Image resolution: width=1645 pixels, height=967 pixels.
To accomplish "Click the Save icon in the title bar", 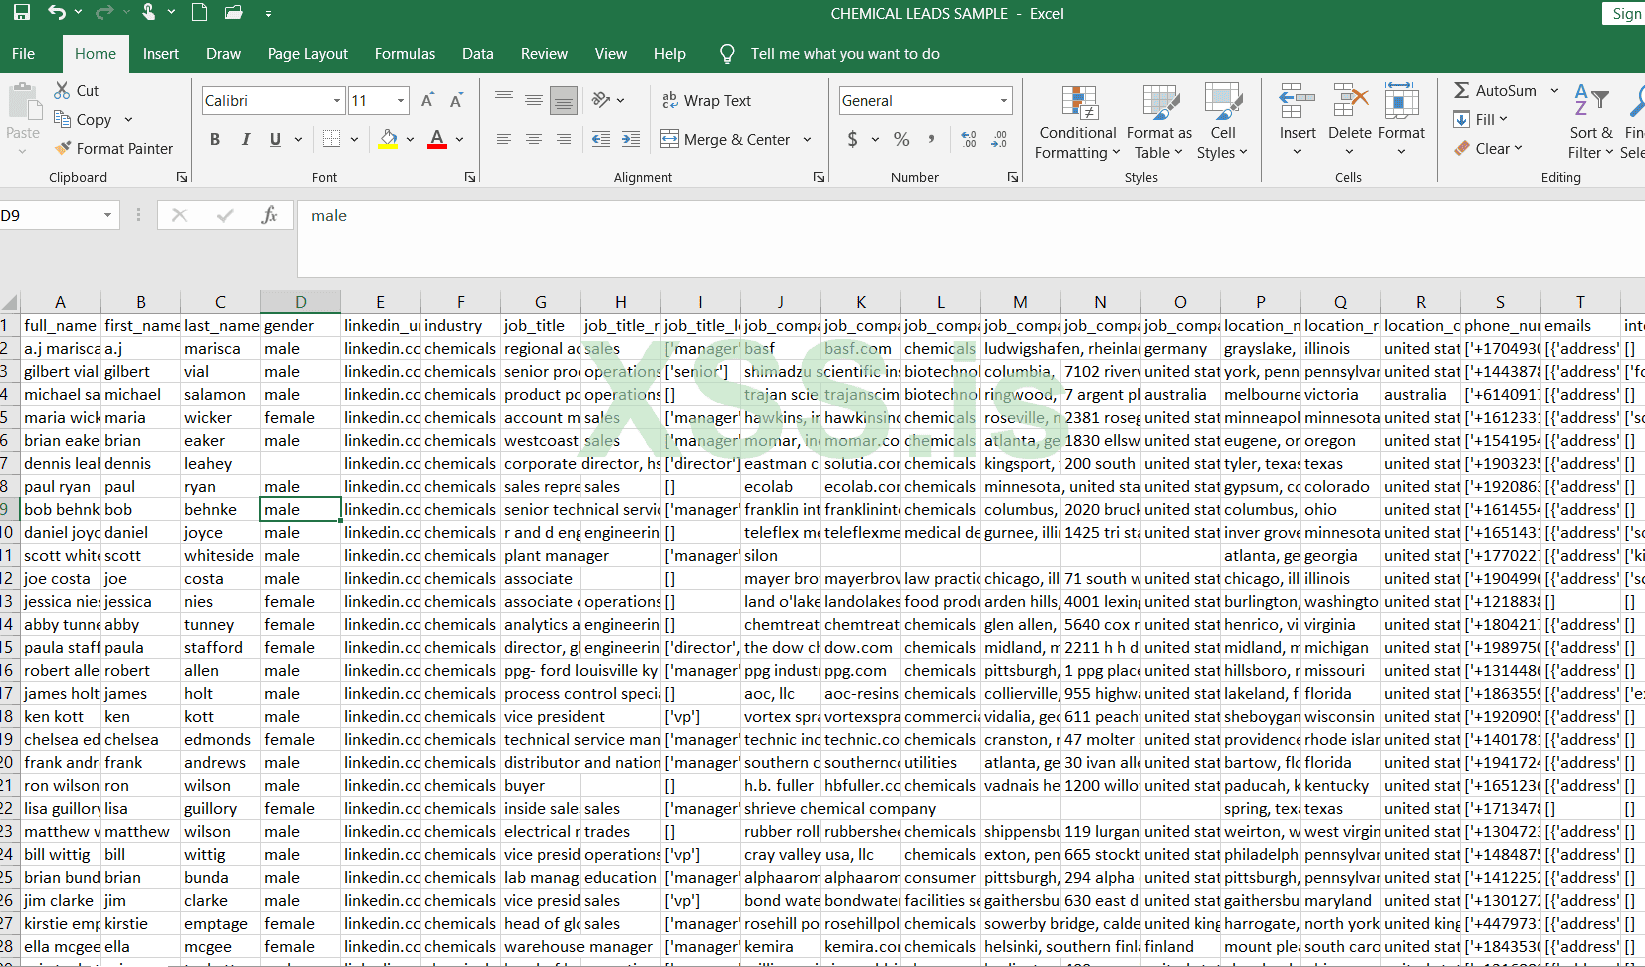I will point(21,13).
